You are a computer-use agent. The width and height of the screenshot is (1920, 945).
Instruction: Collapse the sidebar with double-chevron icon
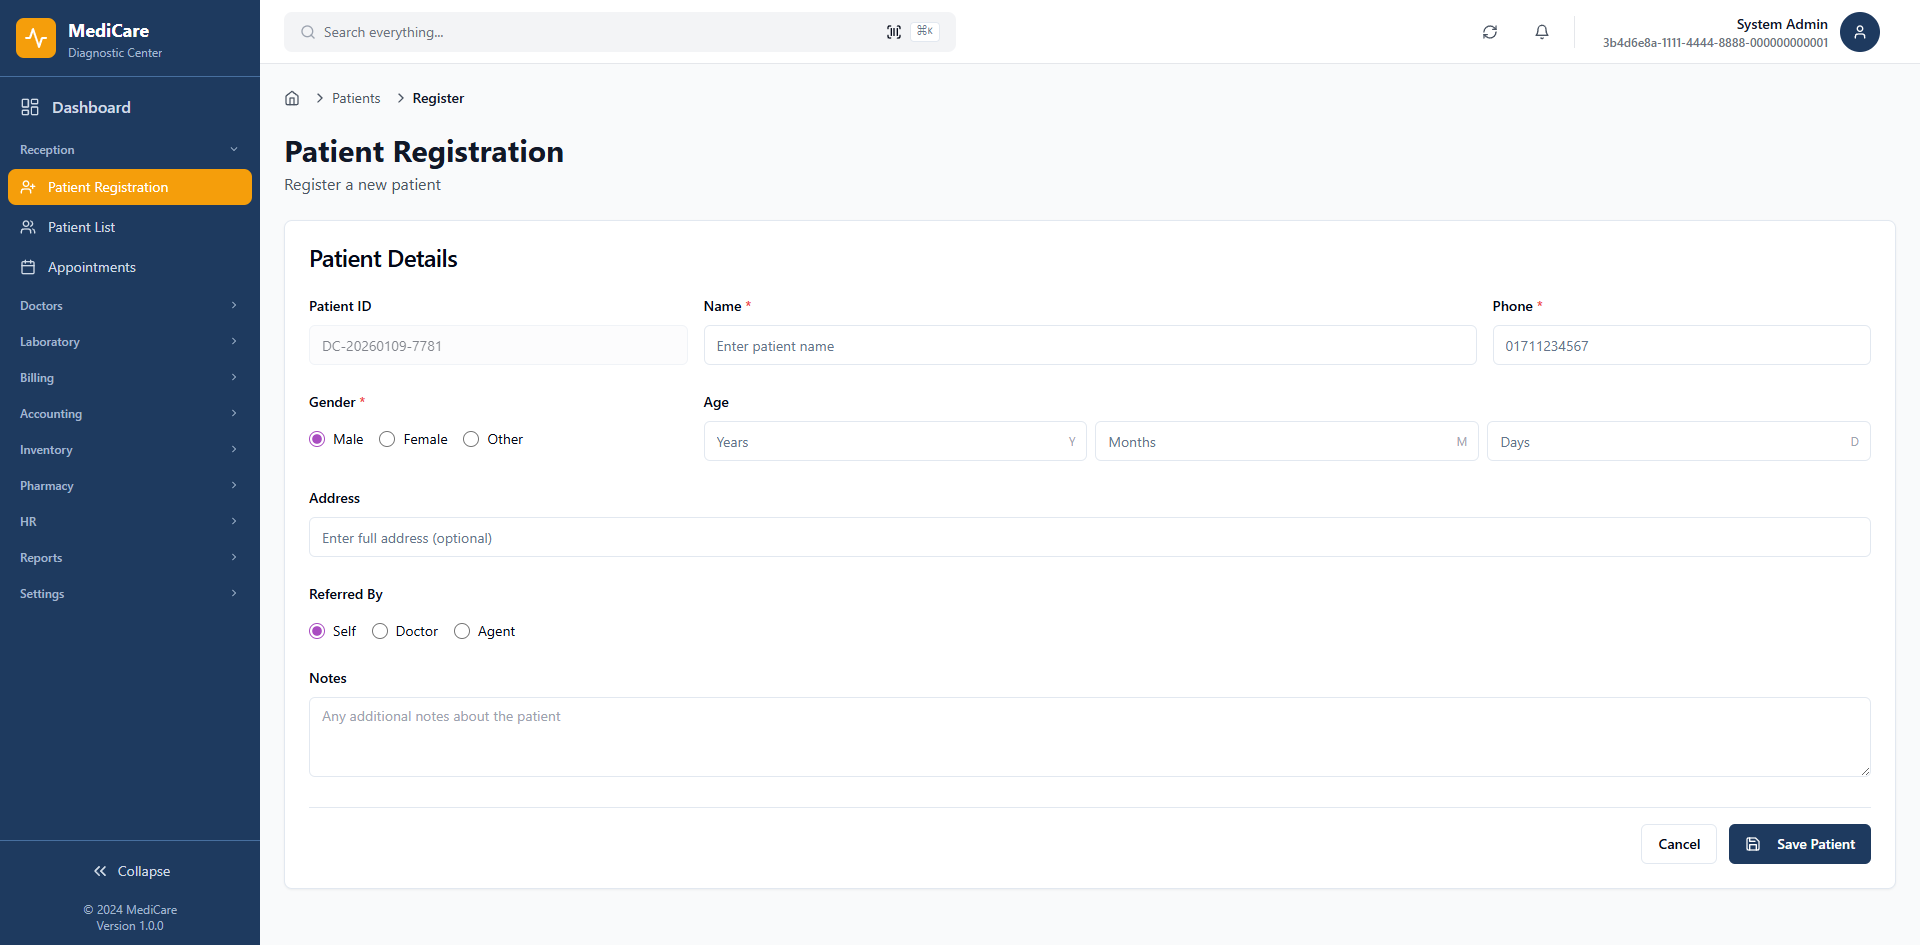point(100,871)
